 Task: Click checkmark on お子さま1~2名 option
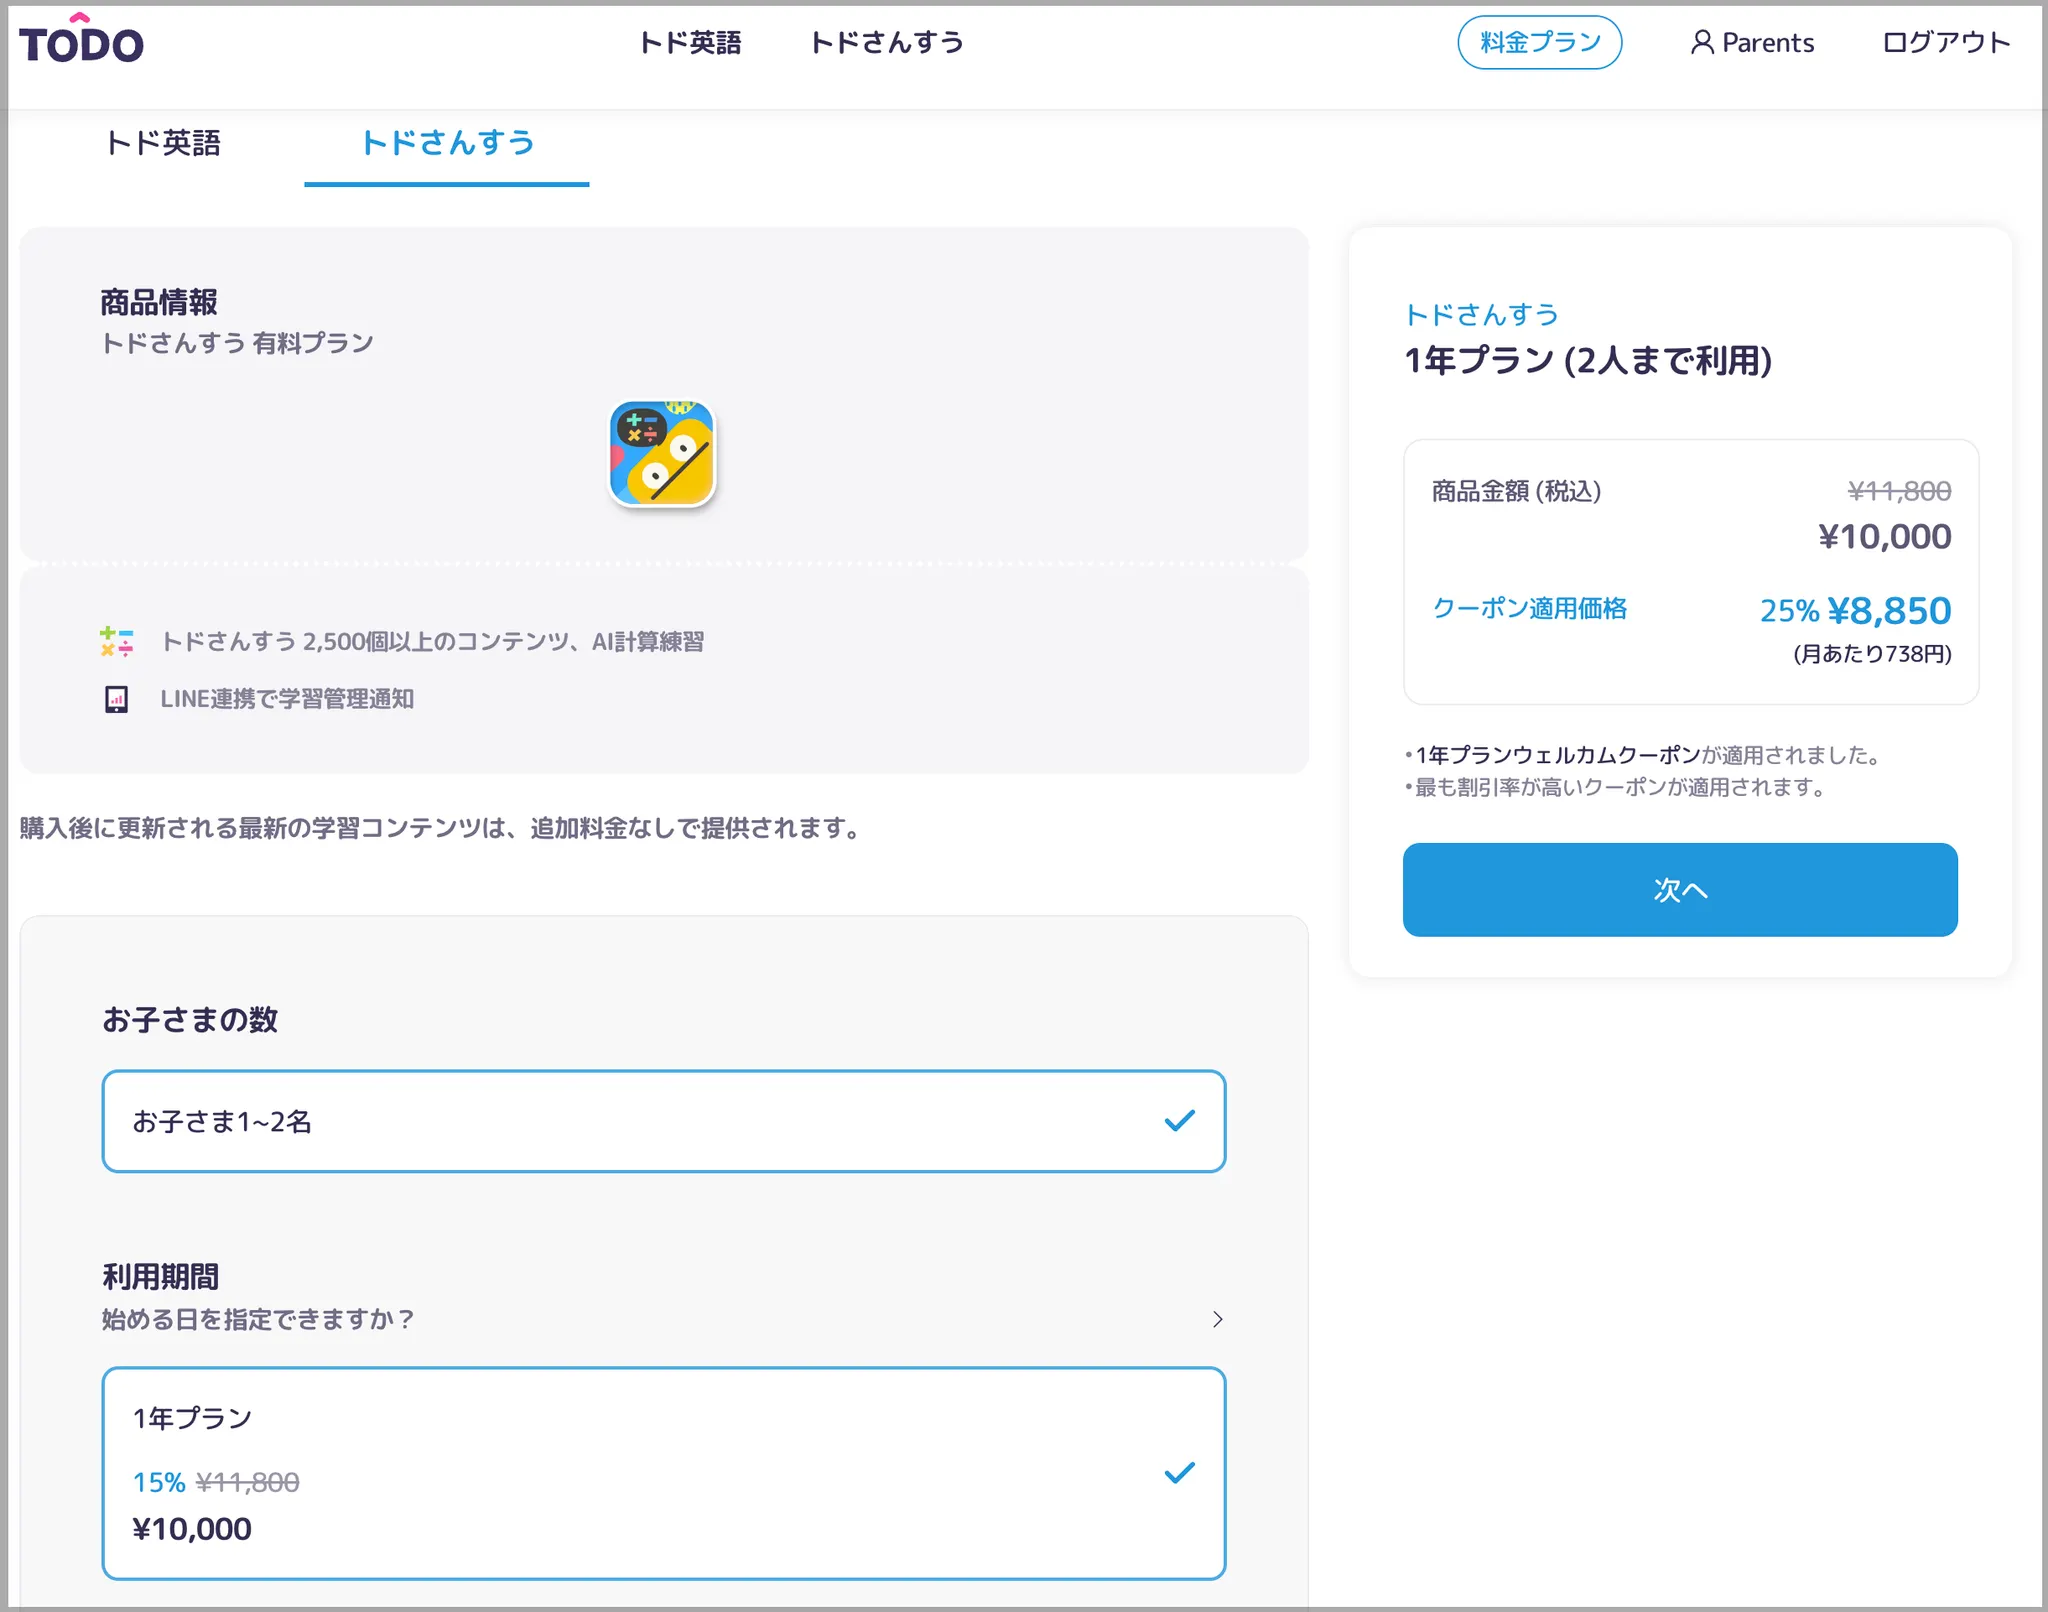click(x=1179, y=1121)
